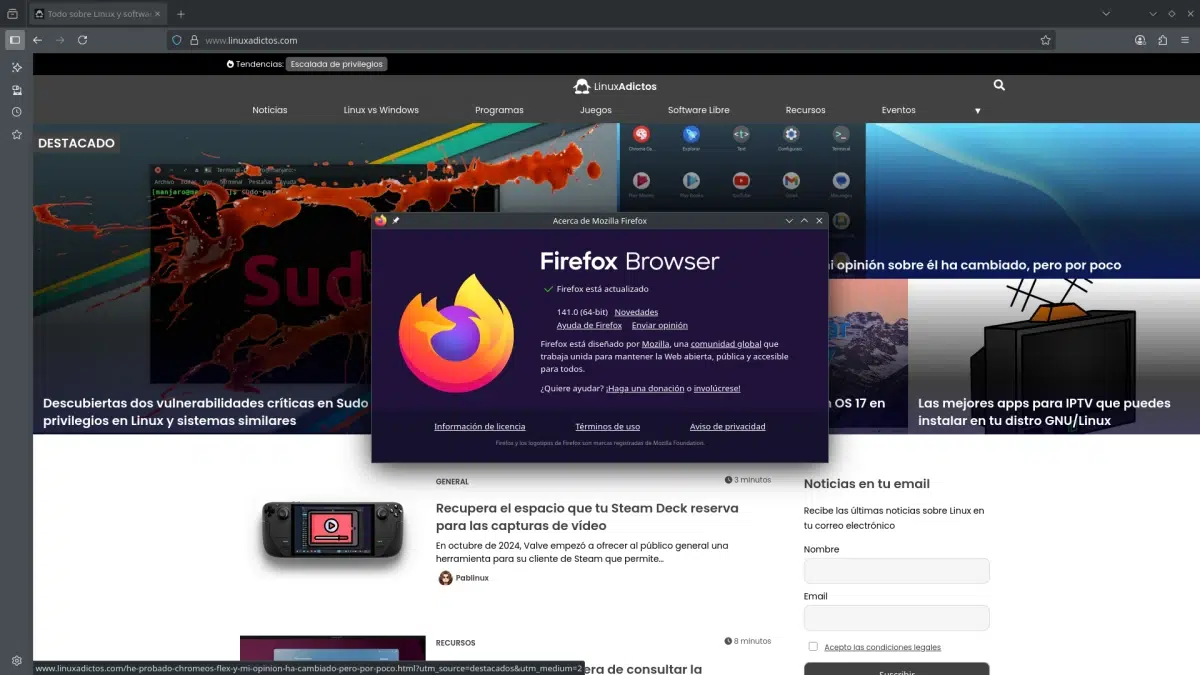Go back to the previous page

38,40
